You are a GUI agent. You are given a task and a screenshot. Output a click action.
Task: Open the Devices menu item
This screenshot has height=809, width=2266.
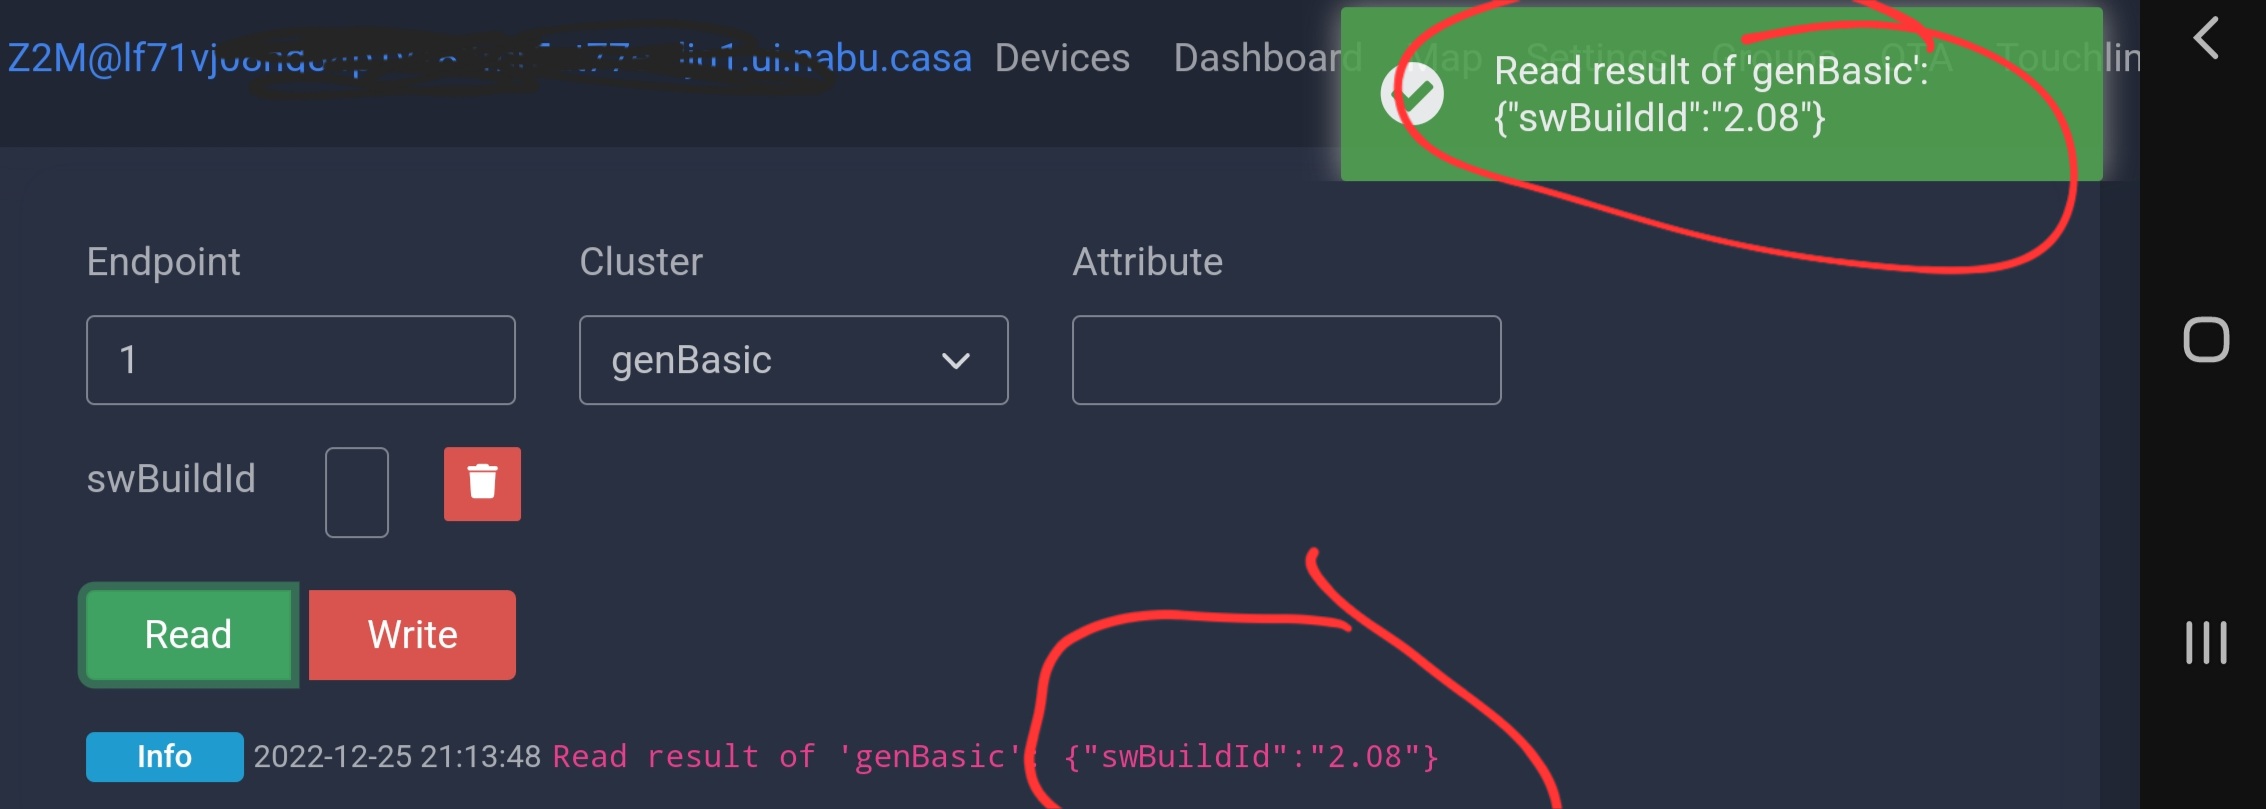click(1062, 58)
